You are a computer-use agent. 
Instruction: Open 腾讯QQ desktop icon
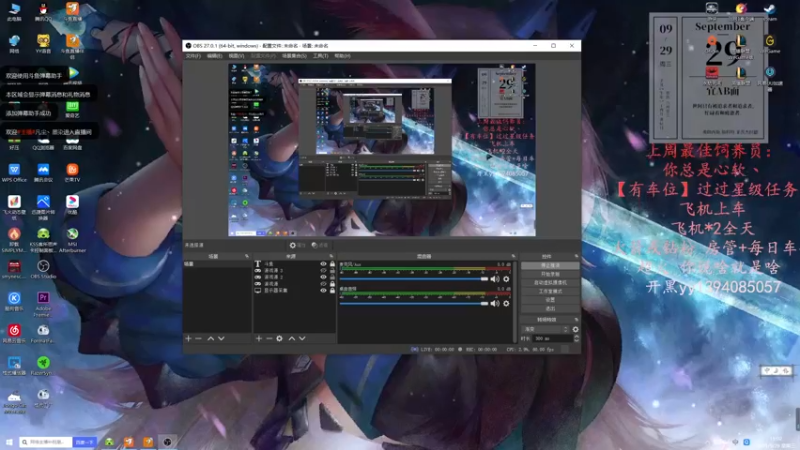[43, 11]
